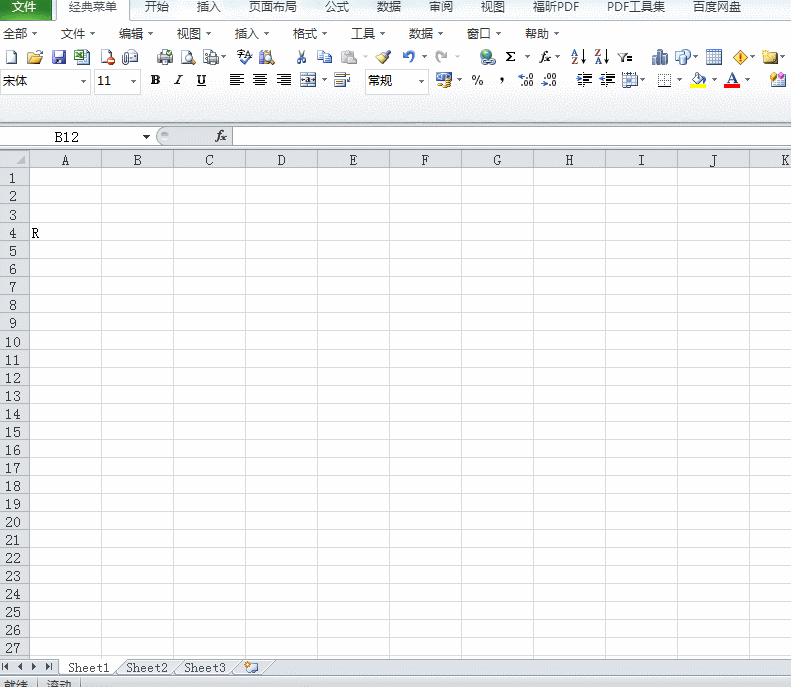This screenshot has height=687, width=791.
Task: Cut selection using the scissors icon
Action: [301, 57]
